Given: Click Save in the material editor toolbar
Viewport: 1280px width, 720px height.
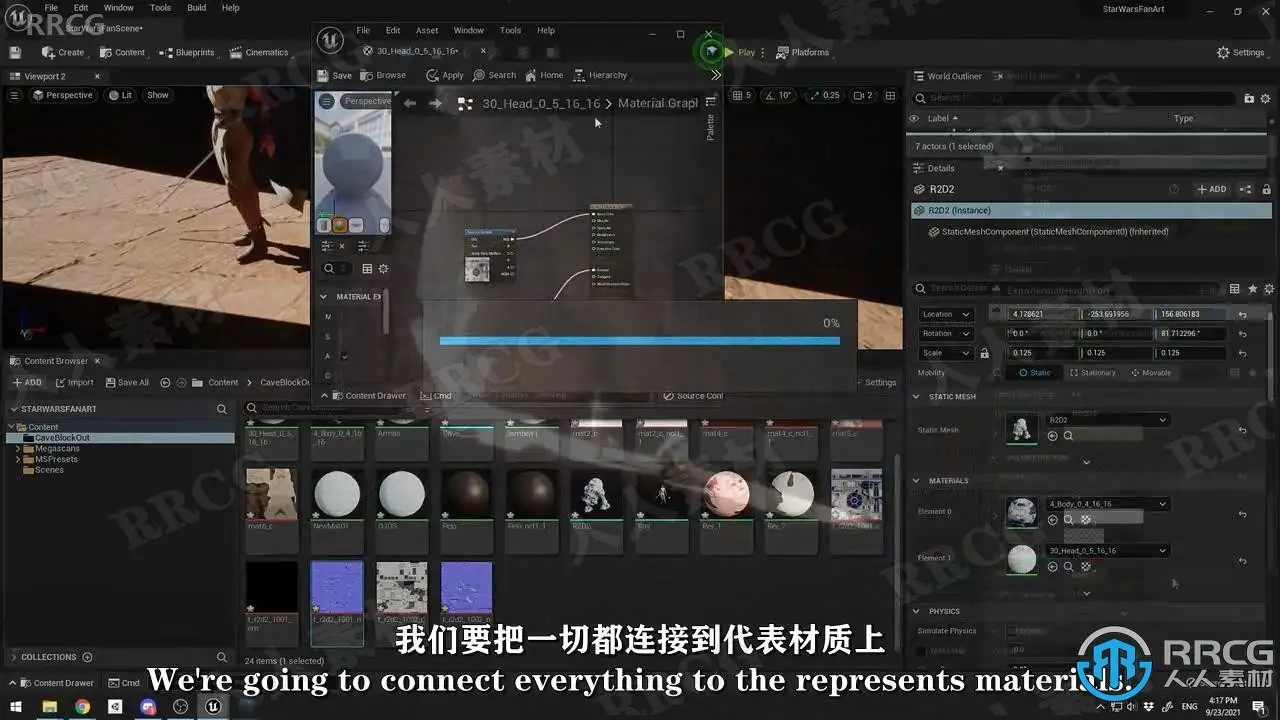Looking at the screenshot, I should pos(335,75).
